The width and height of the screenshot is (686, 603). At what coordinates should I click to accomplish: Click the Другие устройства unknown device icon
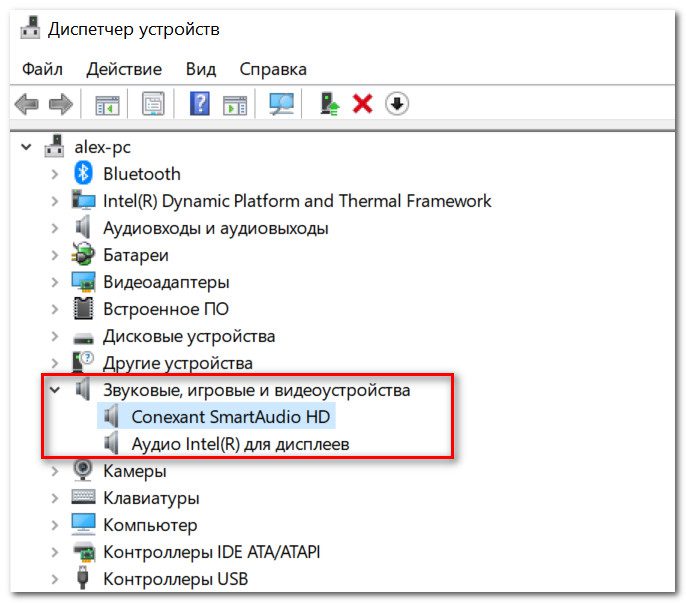pyautogui.click(x=83, y=361)
